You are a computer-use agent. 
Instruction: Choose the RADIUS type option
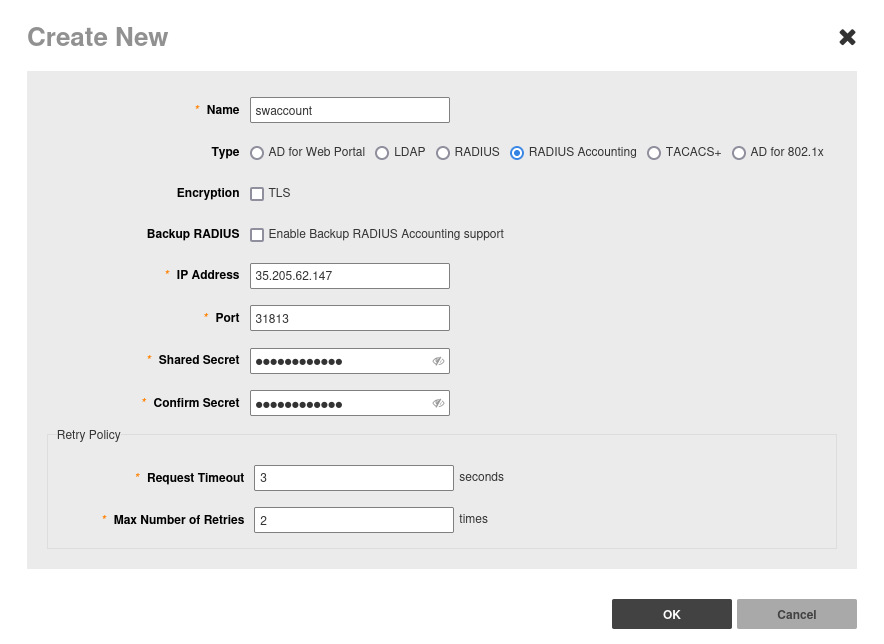click(x=443, y=153)
